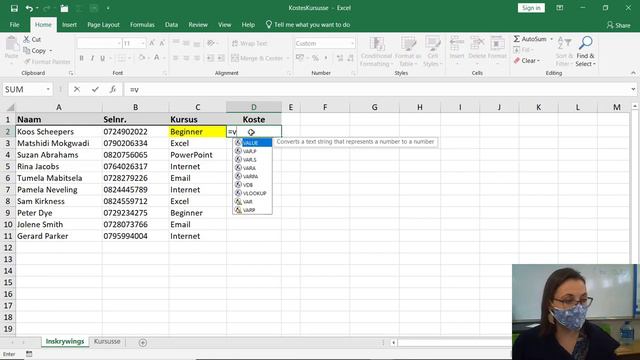The image size is (640, 360).
Task: Save the workbook using the Quick Access icon
Action: point(14,8)
